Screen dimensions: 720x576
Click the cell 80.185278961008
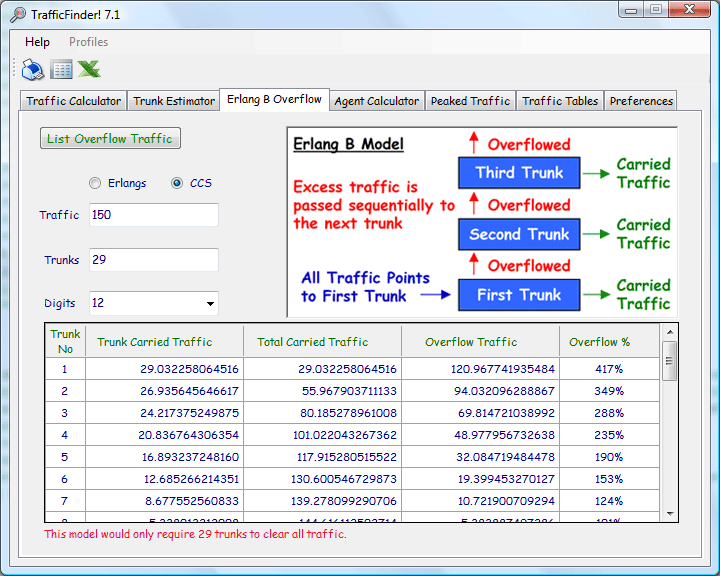[322, 413]
